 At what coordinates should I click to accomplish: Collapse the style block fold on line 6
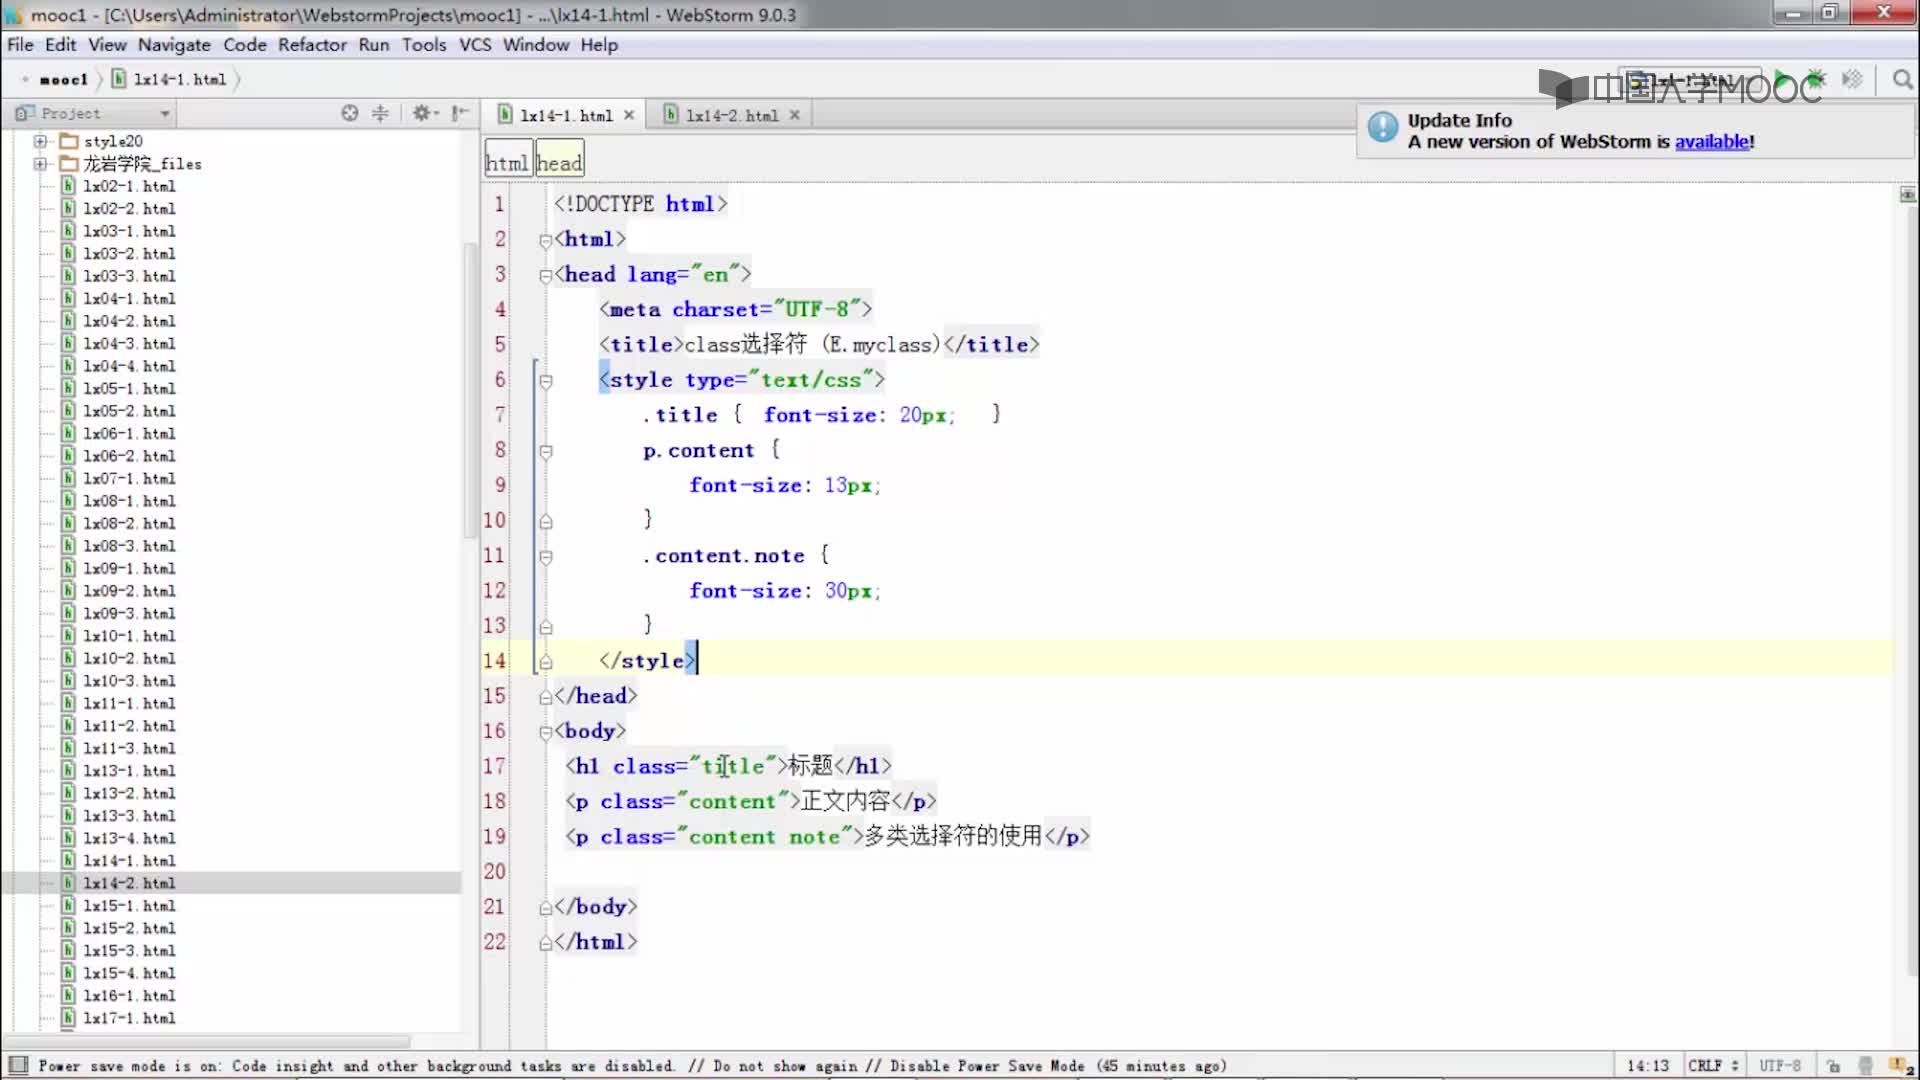pyautogui.click(x=546, y=381)
